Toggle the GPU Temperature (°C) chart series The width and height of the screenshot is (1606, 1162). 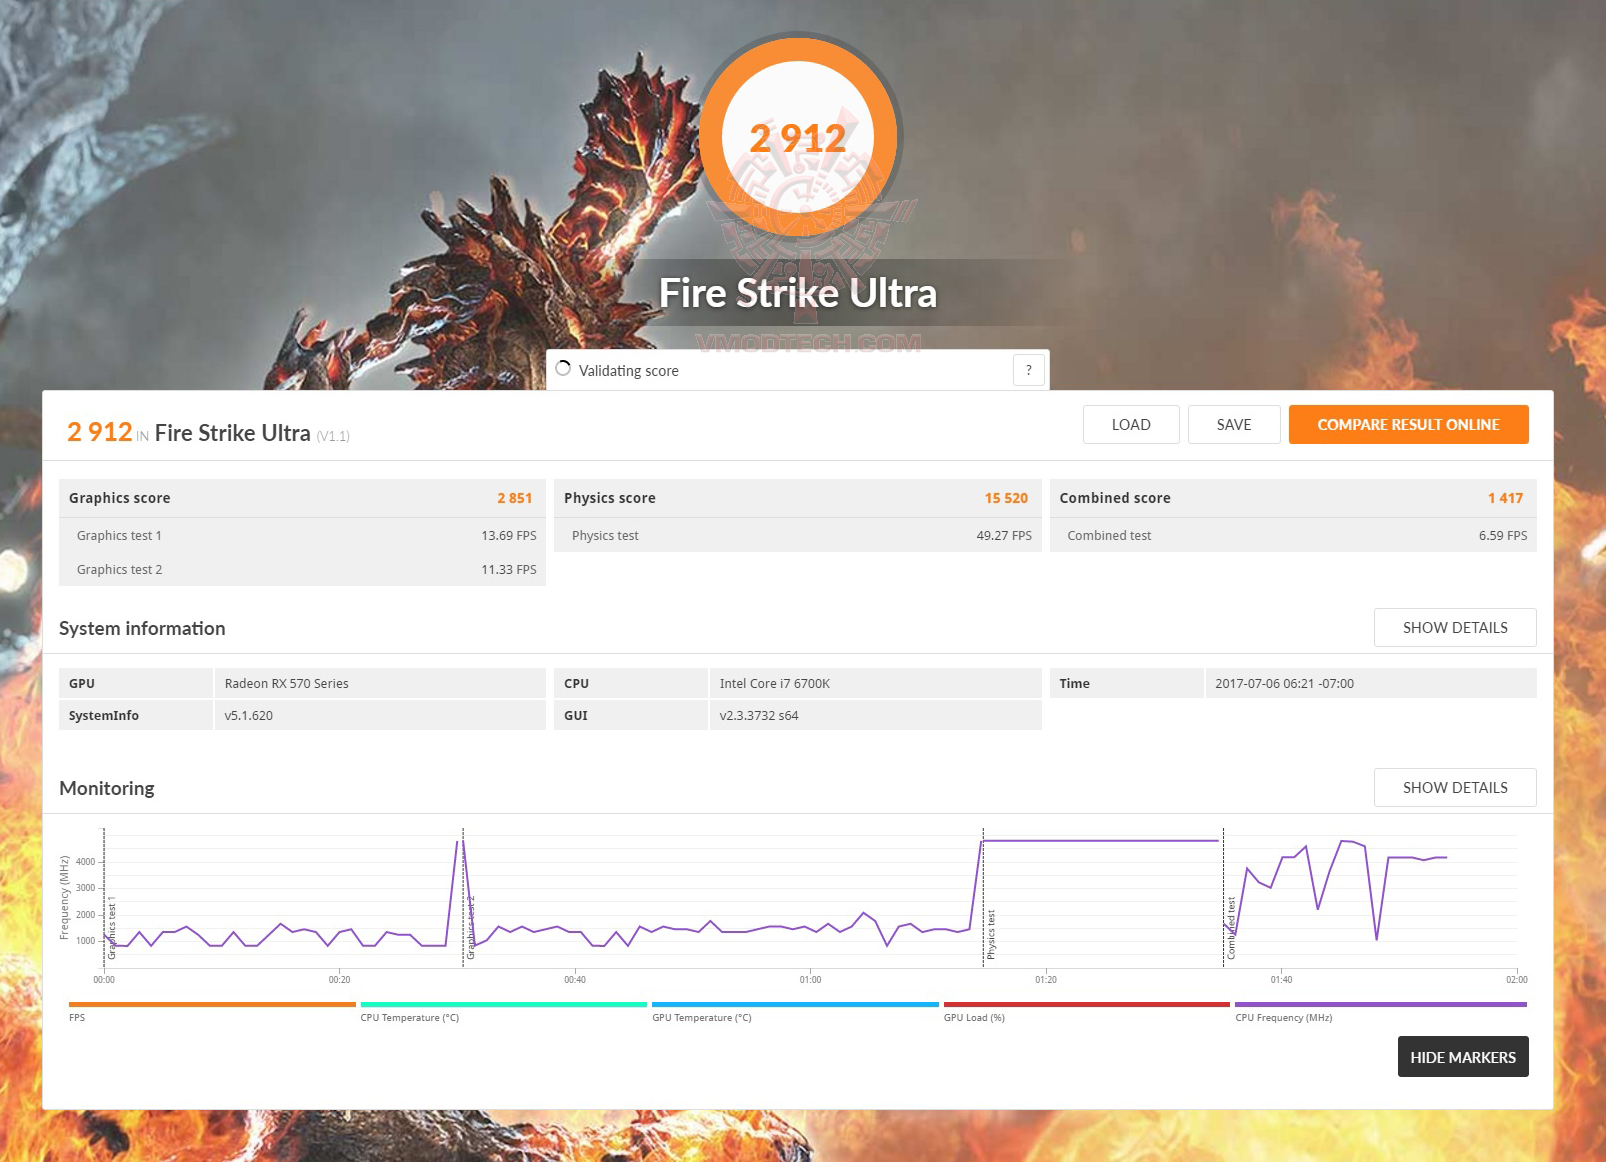point(795,1003)
